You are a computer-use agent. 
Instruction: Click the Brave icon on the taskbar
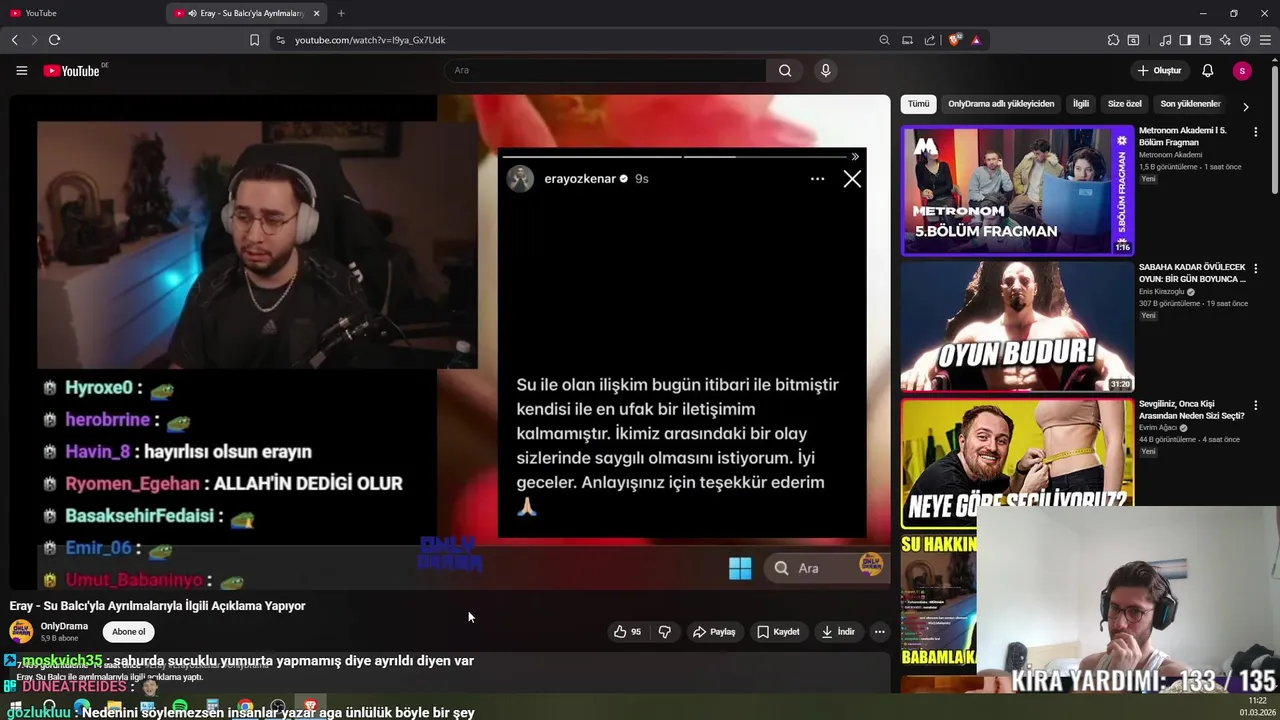click(x=311, y=707)
